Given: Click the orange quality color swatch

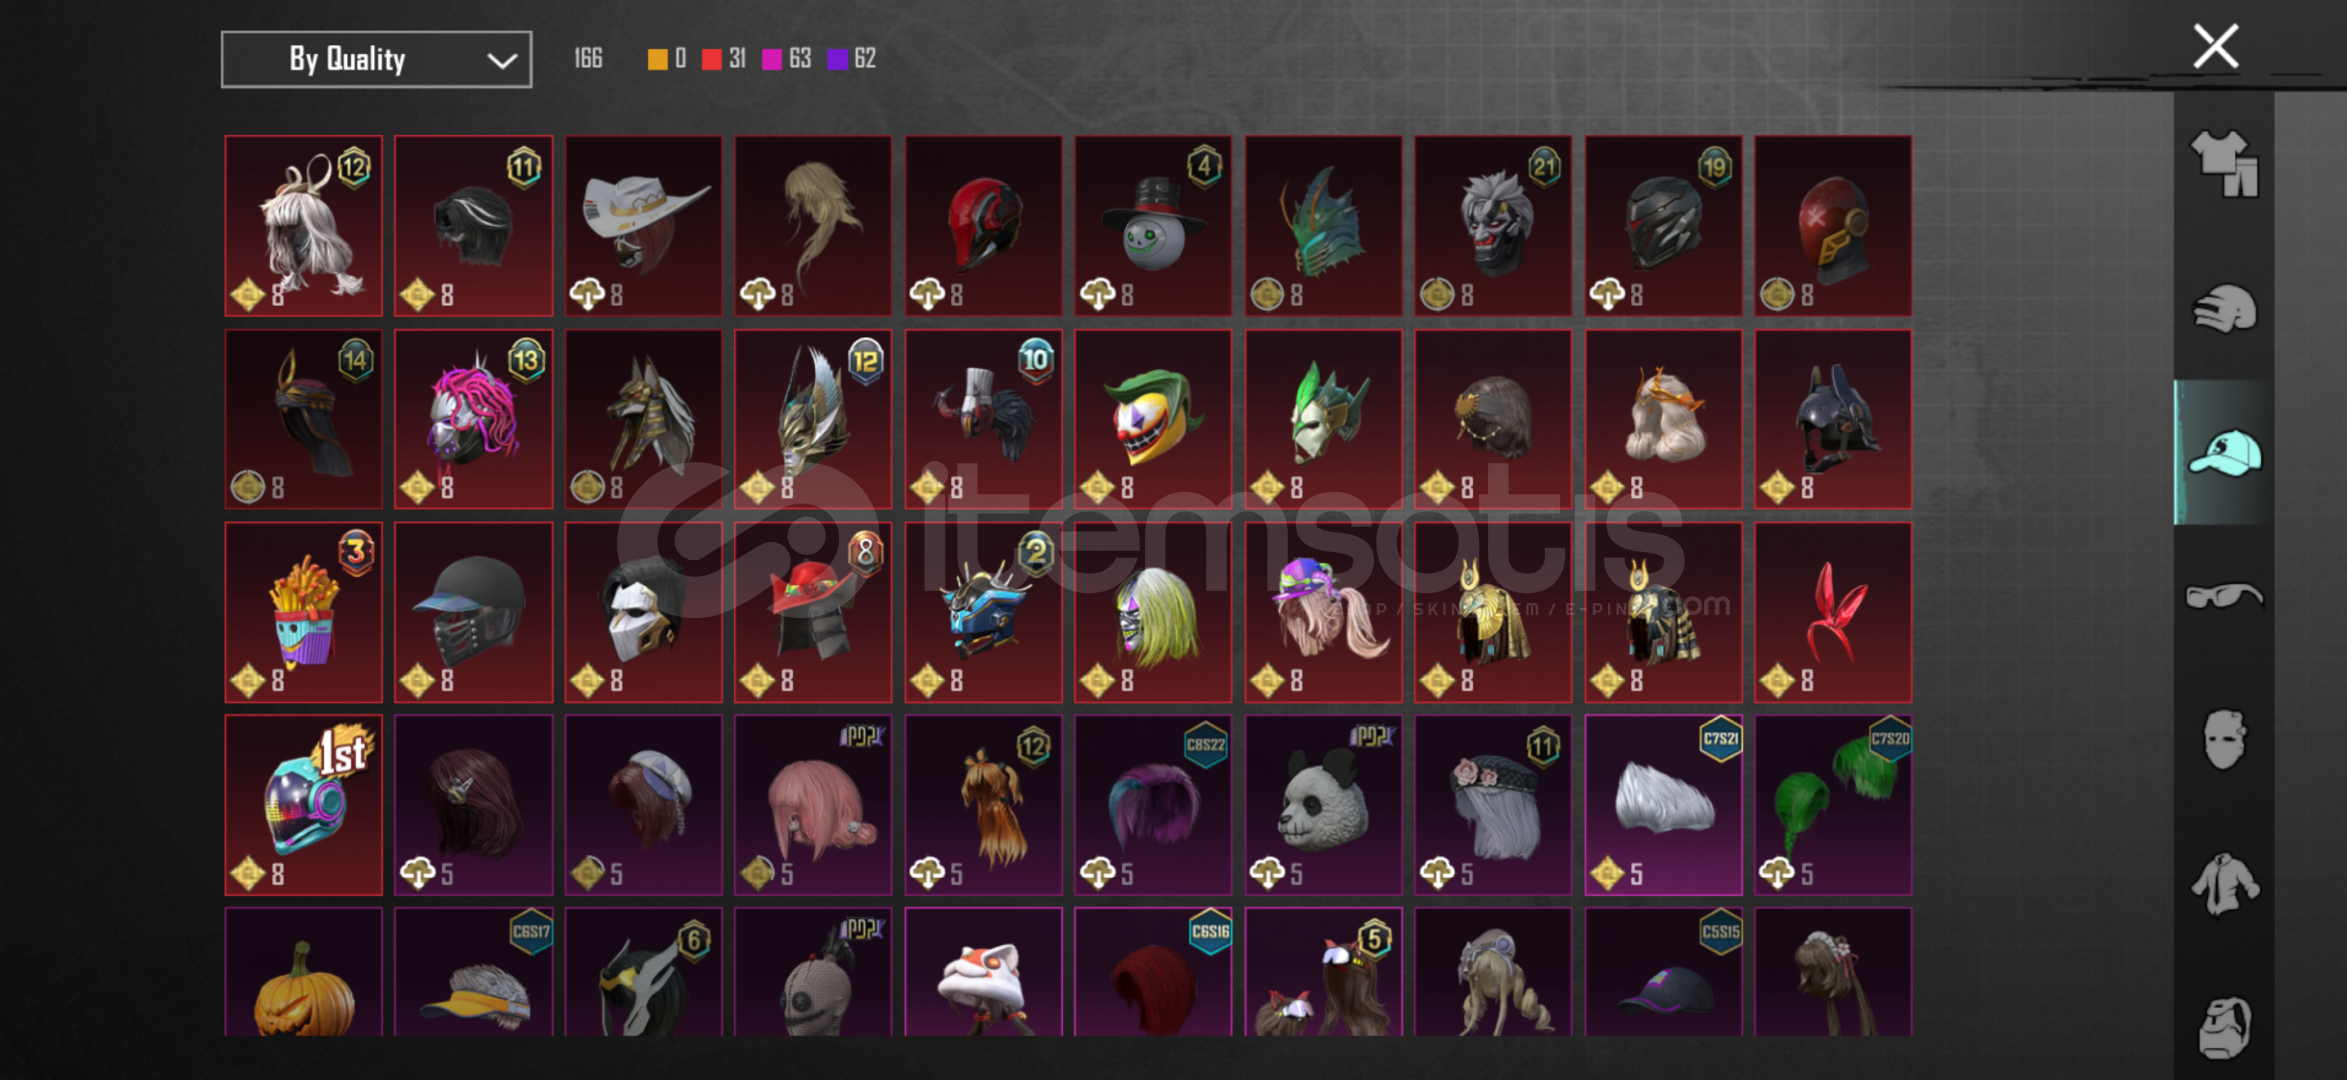Looking at the screenshot, I should pyautogui.click(x=657, y=59).
